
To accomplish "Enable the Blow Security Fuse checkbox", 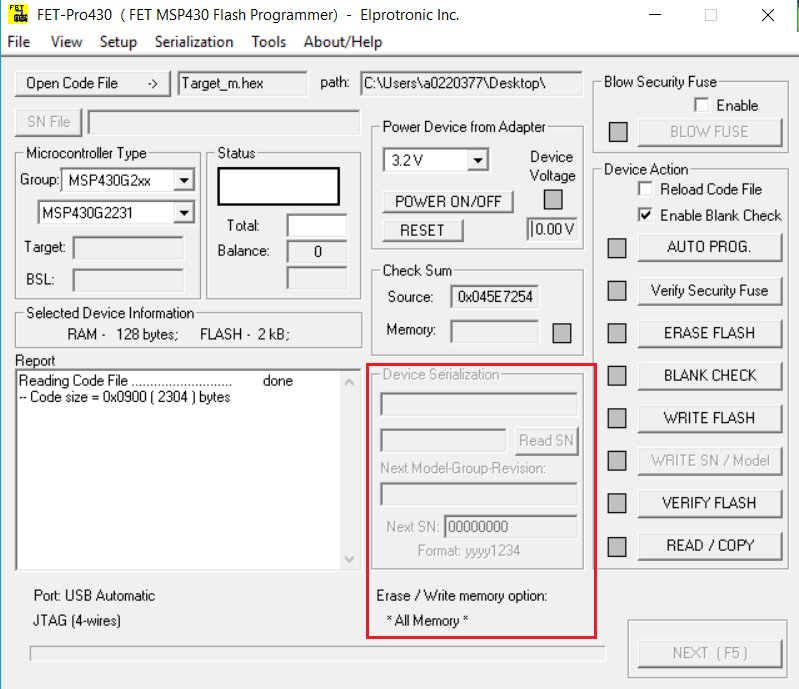I will (x=701, y=105).
